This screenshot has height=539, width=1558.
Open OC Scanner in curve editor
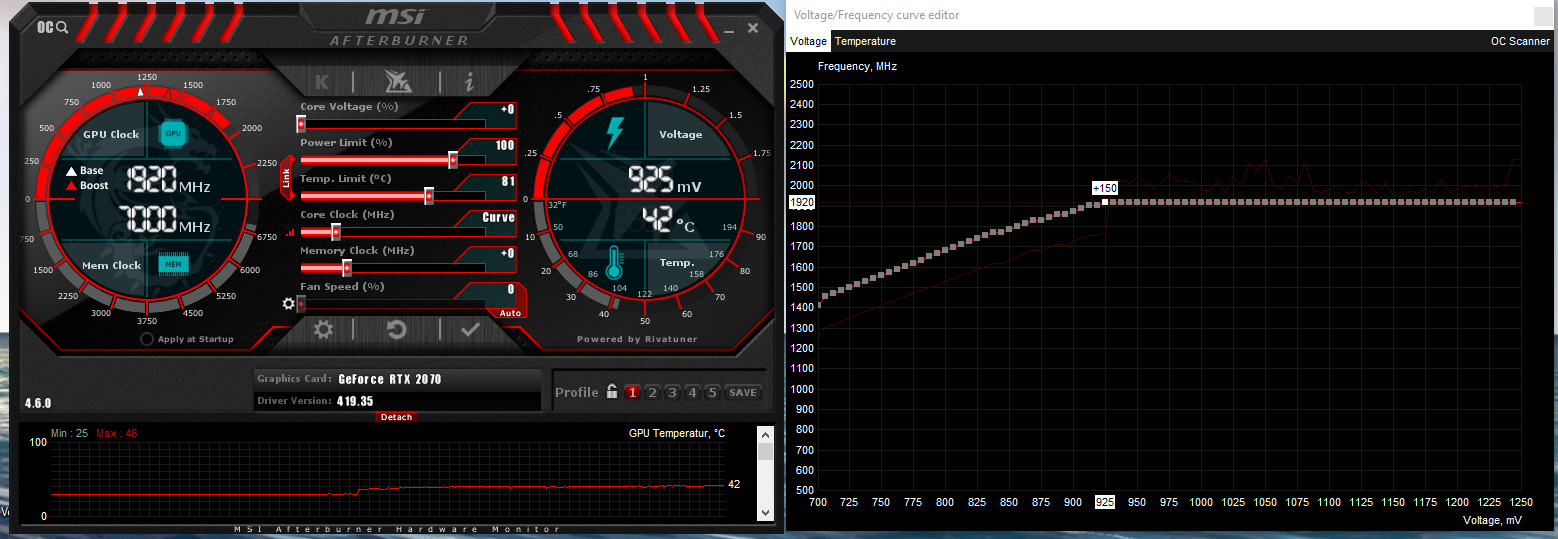(1520, 41)
